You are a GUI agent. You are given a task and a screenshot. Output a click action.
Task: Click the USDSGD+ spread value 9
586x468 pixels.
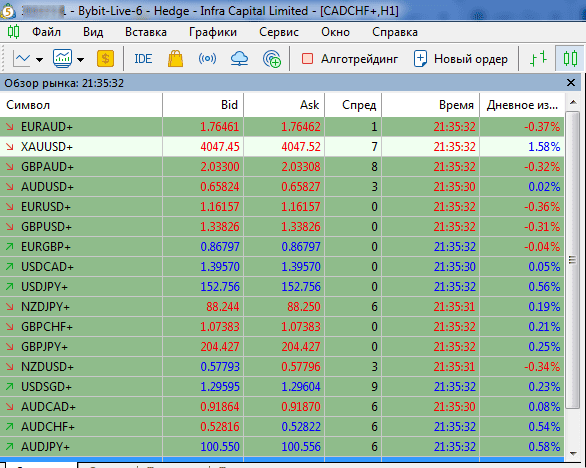pos(374,387)
